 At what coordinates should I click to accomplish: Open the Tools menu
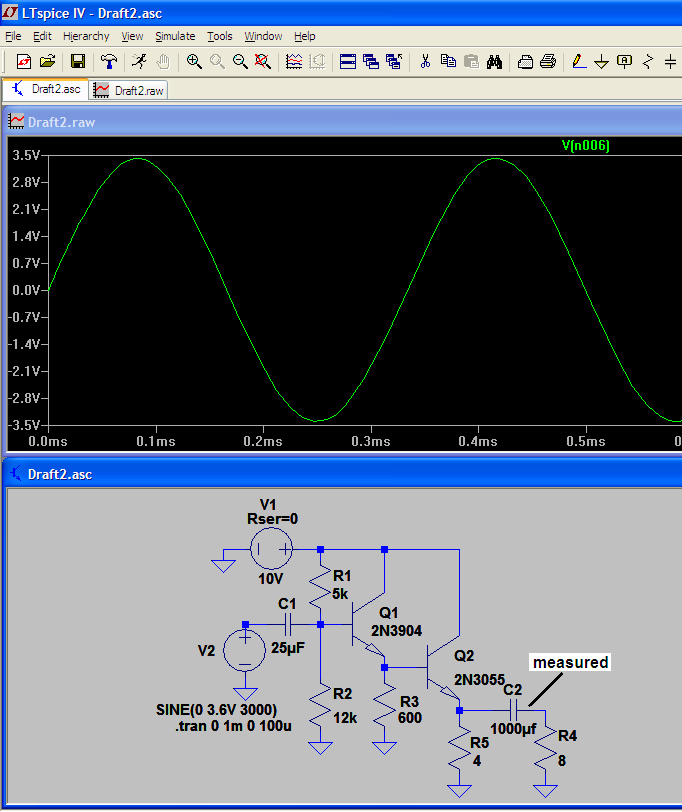(x=220, y=36)
